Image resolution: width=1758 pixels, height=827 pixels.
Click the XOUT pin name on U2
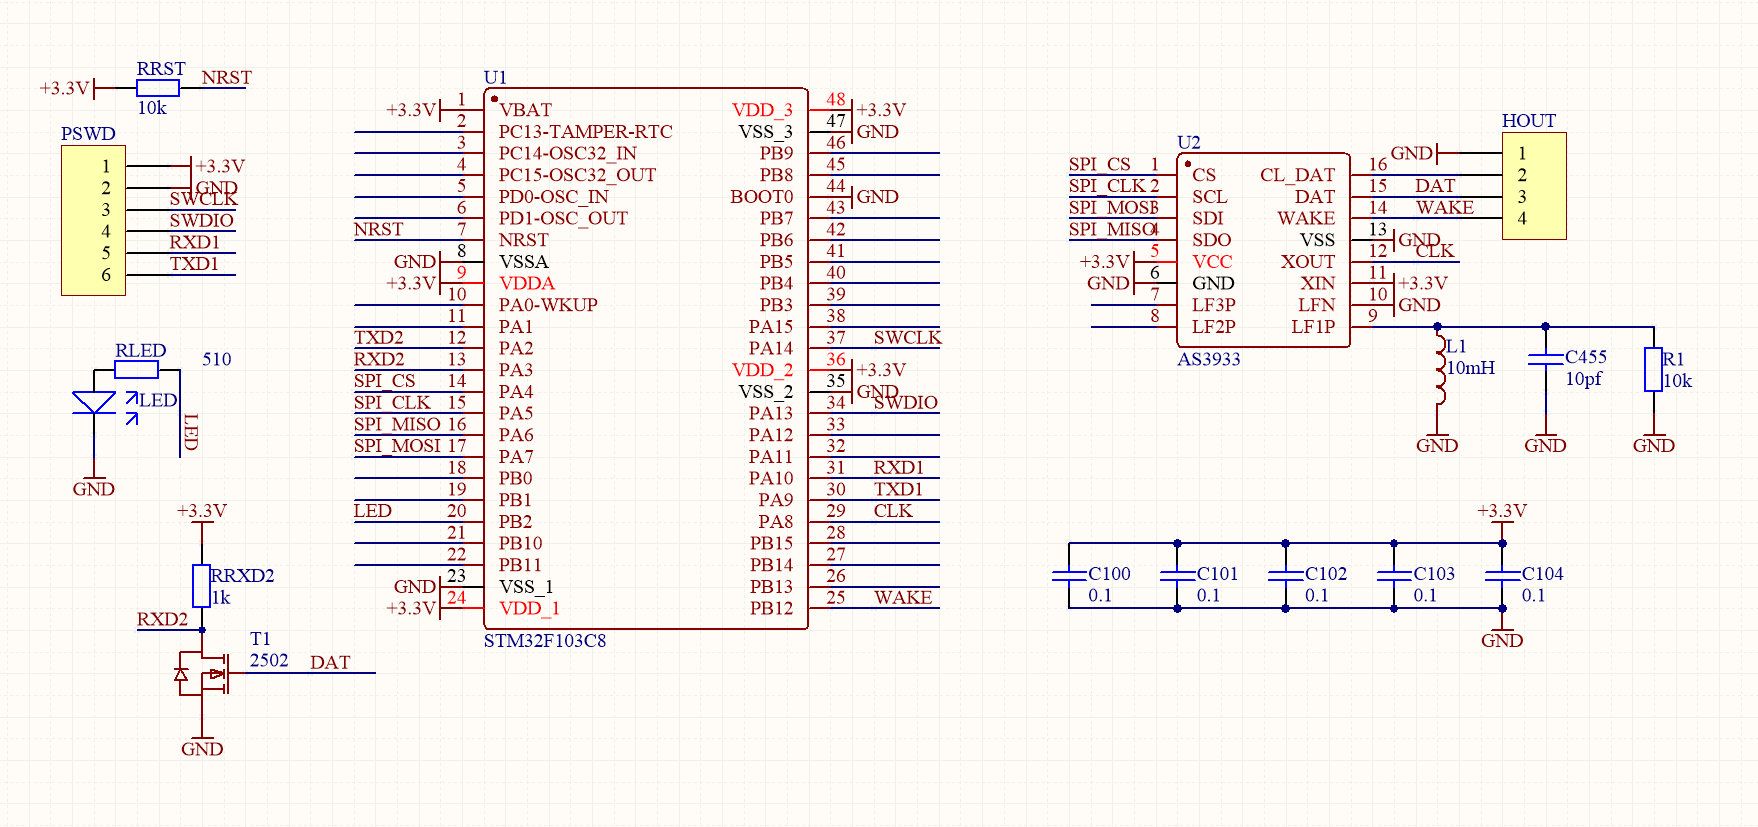pos(1308,262)
